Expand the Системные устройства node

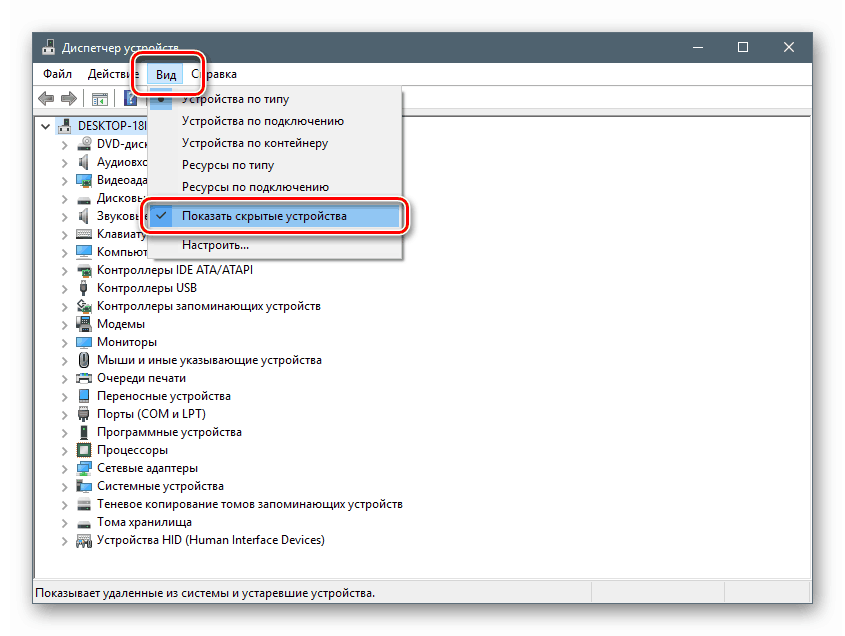pos(65,487)
